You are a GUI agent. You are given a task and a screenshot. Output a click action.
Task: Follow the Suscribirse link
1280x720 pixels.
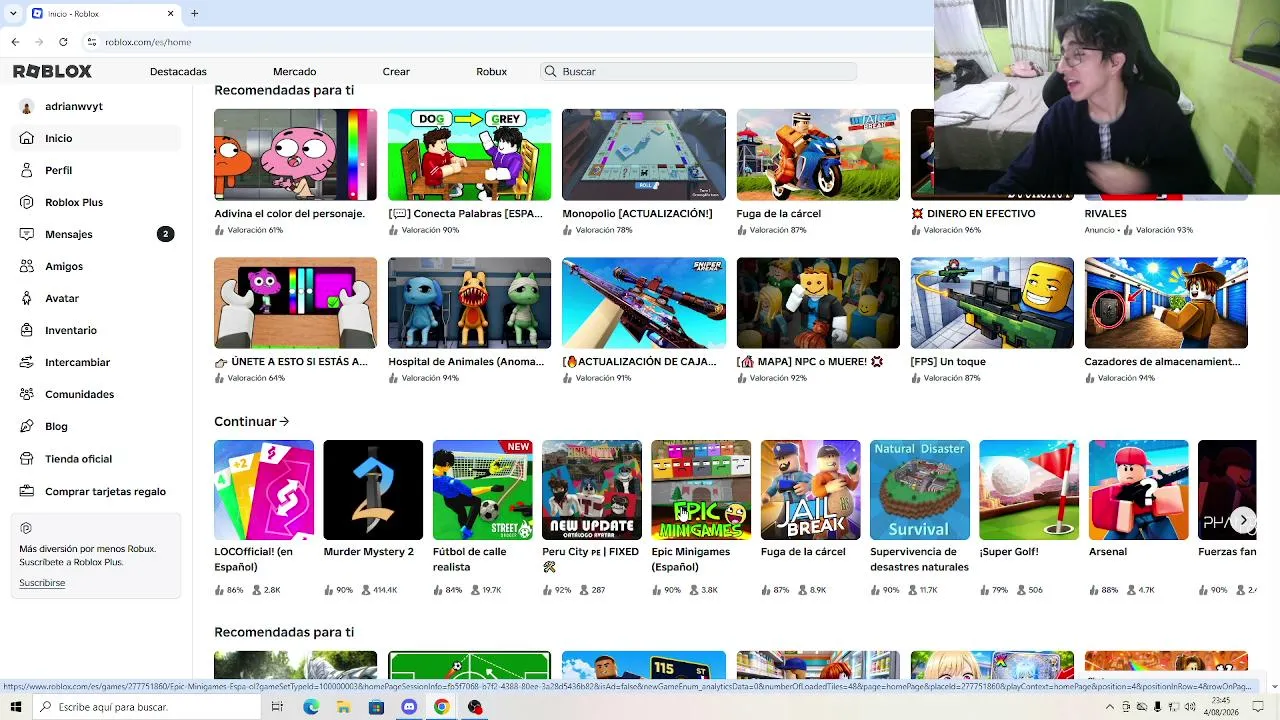(42, 583)
